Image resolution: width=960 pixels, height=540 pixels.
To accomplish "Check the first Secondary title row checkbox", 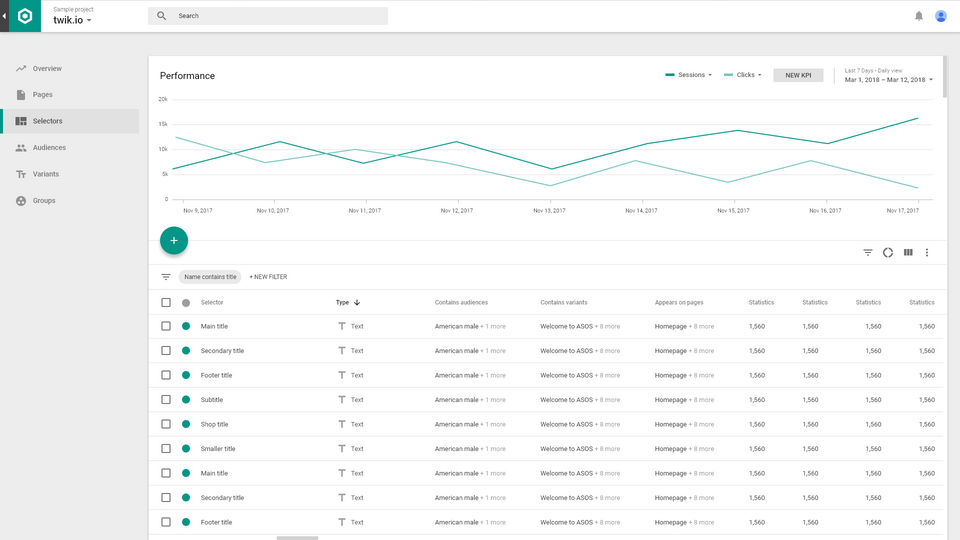I will tap(166, 351).
